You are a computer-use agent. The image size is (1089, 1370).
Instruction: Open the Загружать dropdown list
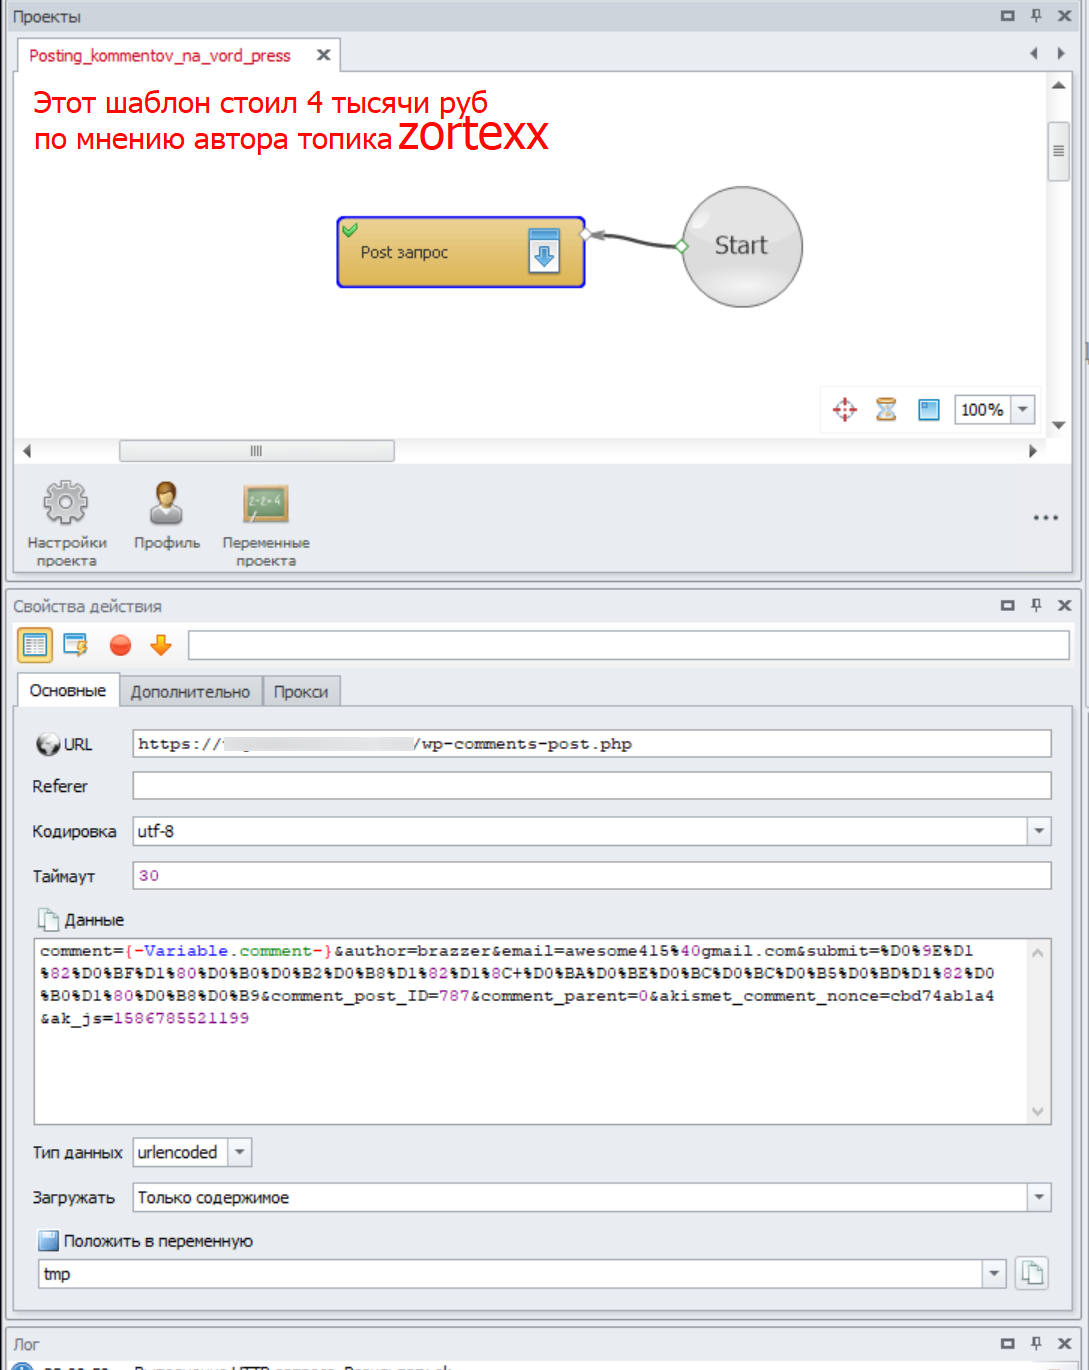tap(1039, 1197)
